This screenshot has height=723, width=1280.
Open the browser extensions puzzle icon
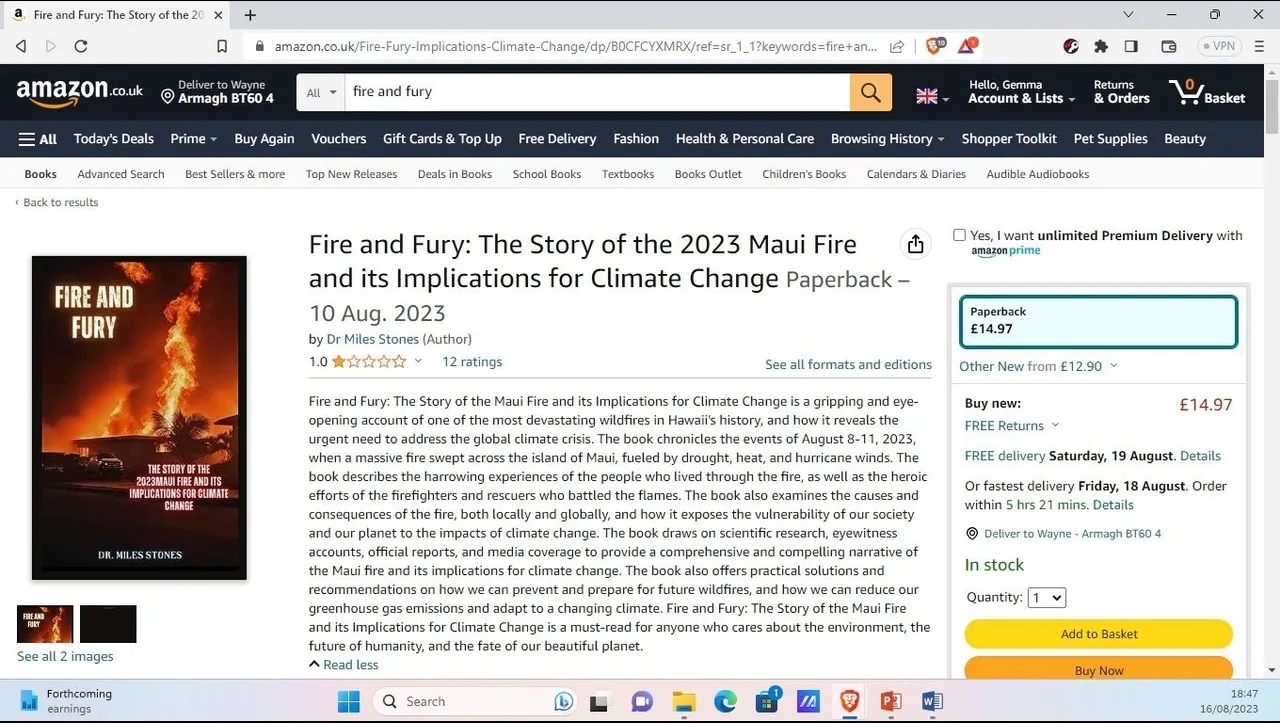pyautogui.click(x=1101, y=46)
